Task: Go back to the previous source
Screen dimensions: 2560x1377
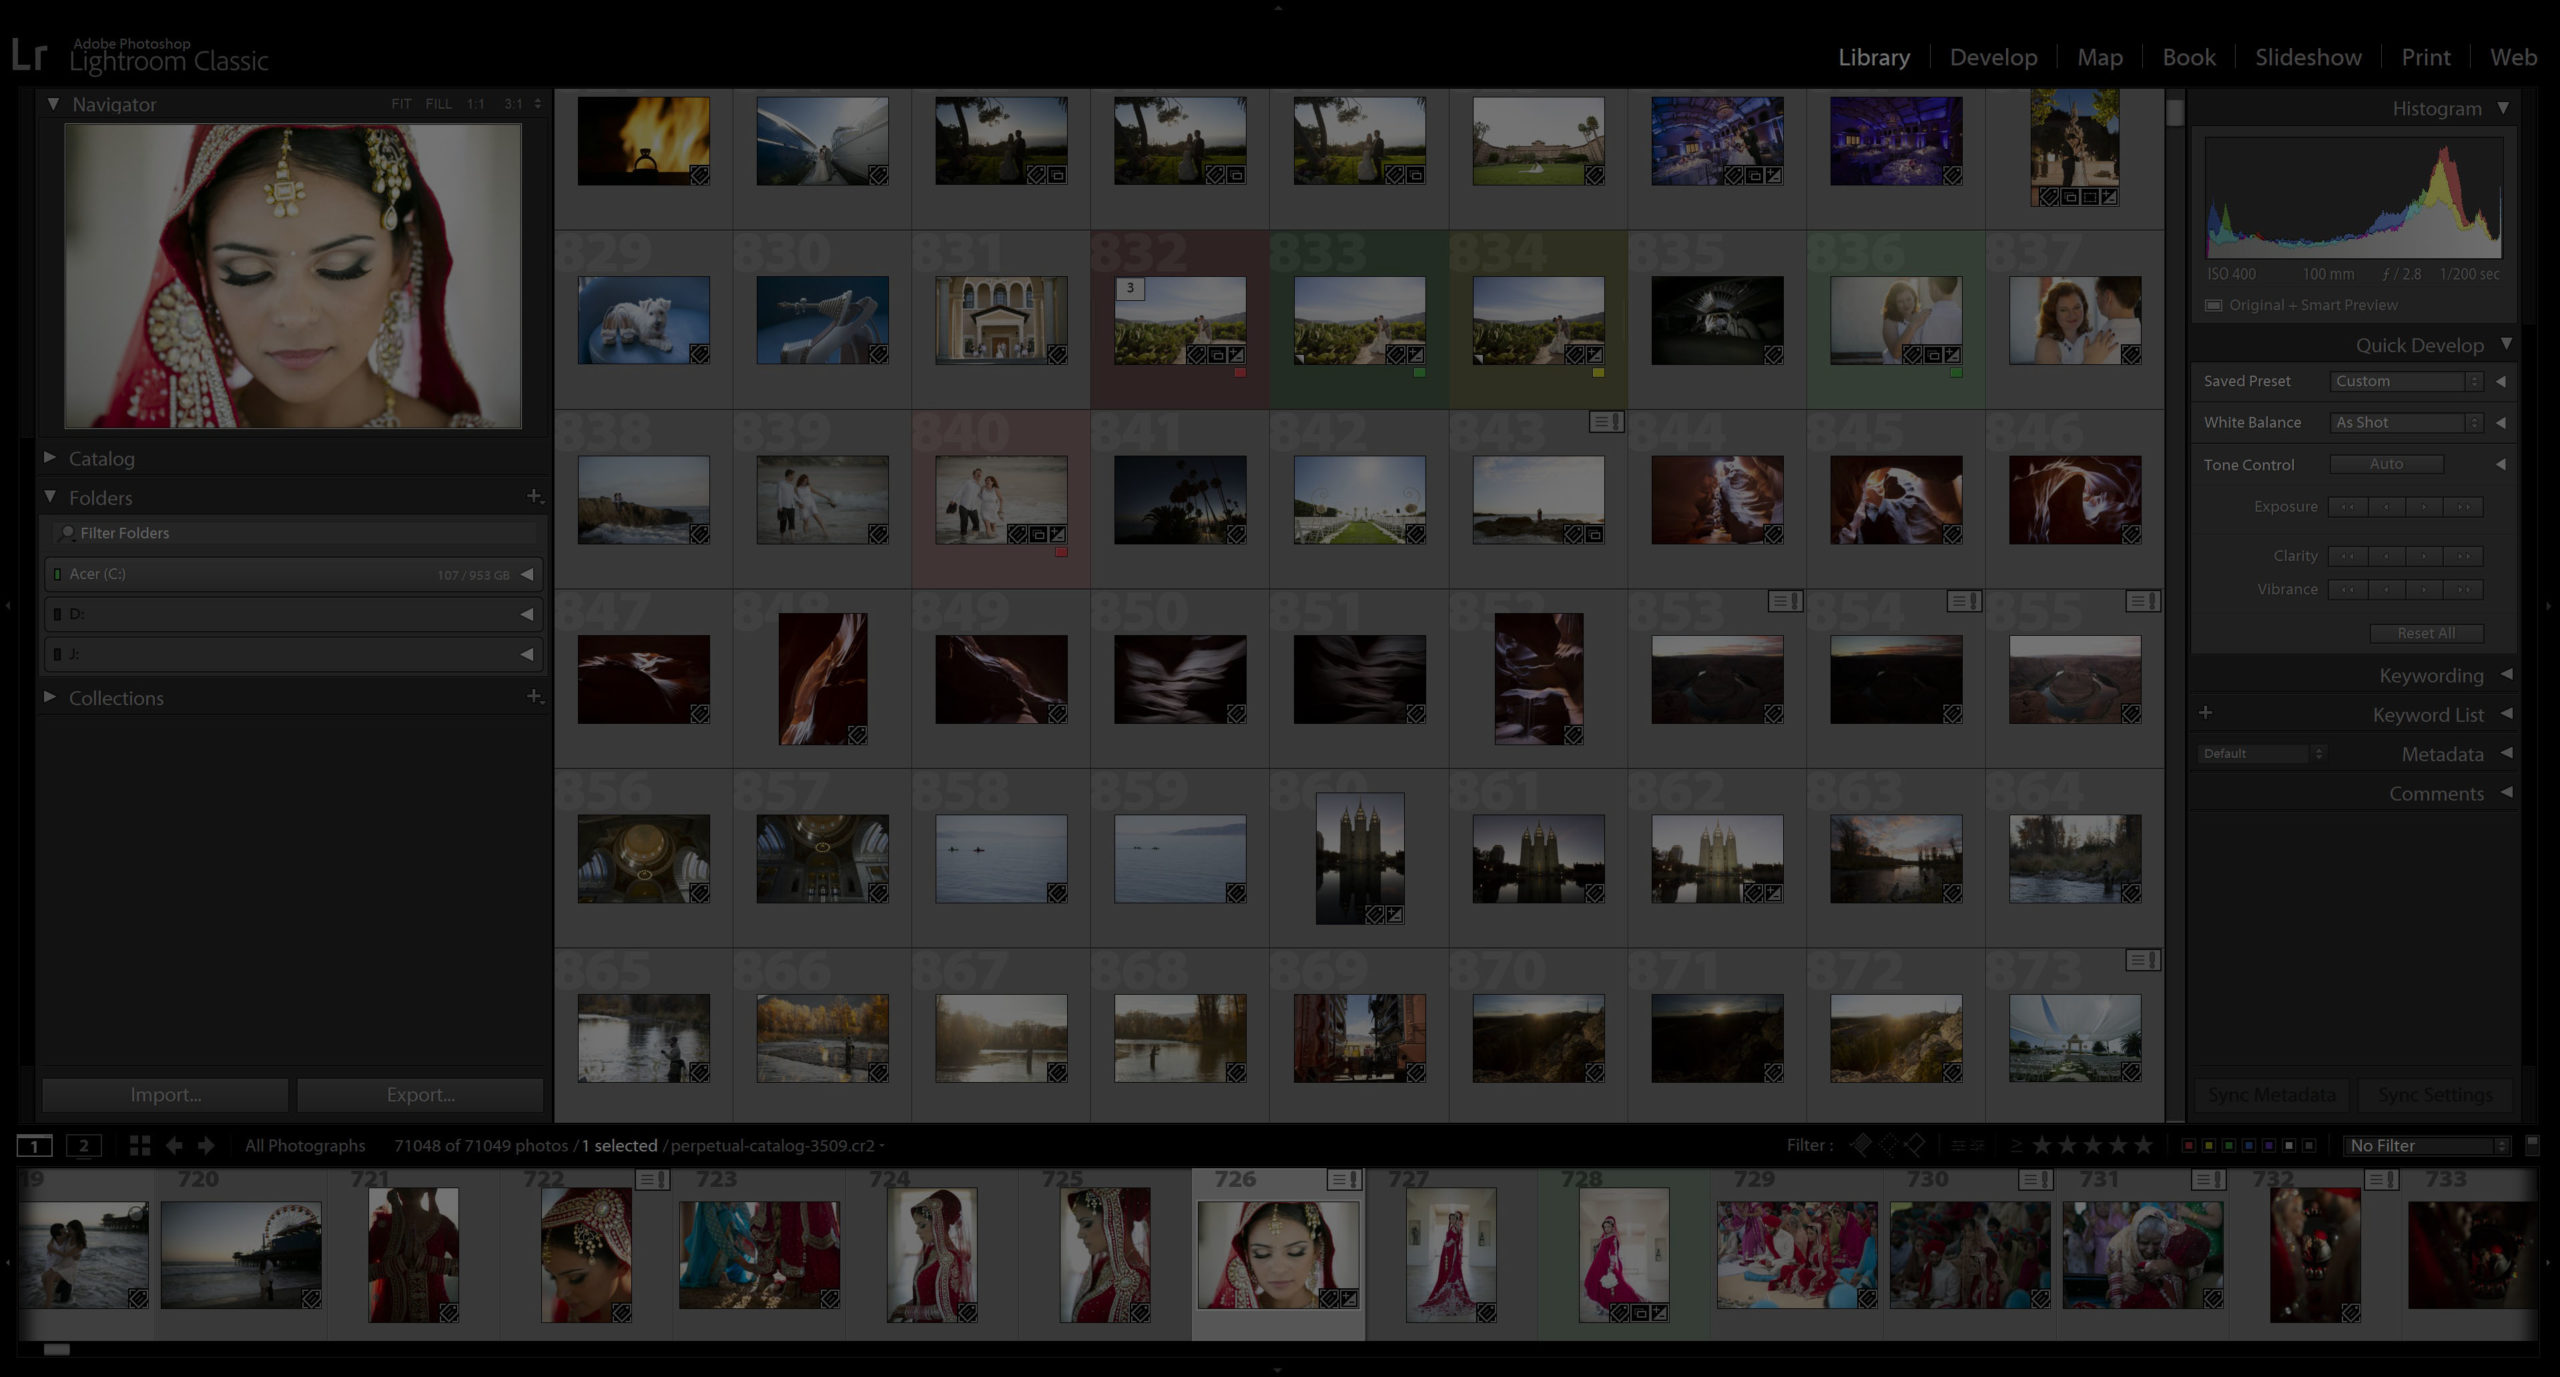Action: pos(174,1146)
